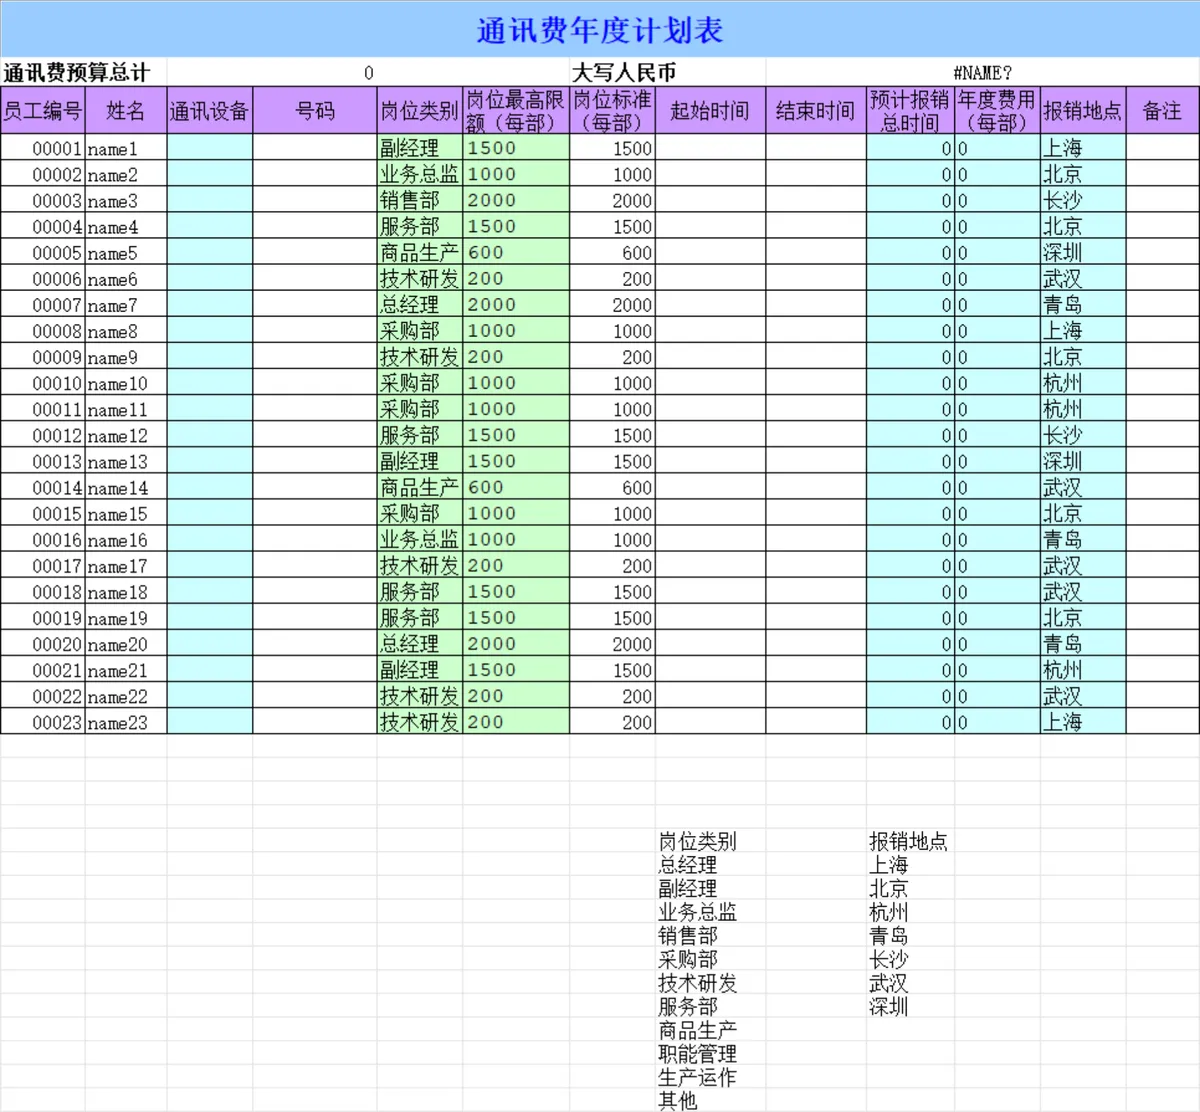Click the empty 结束时间 cell for name3
Image resolution: width=1200 pixels, height=1112 pixels.
coord(816,200)
